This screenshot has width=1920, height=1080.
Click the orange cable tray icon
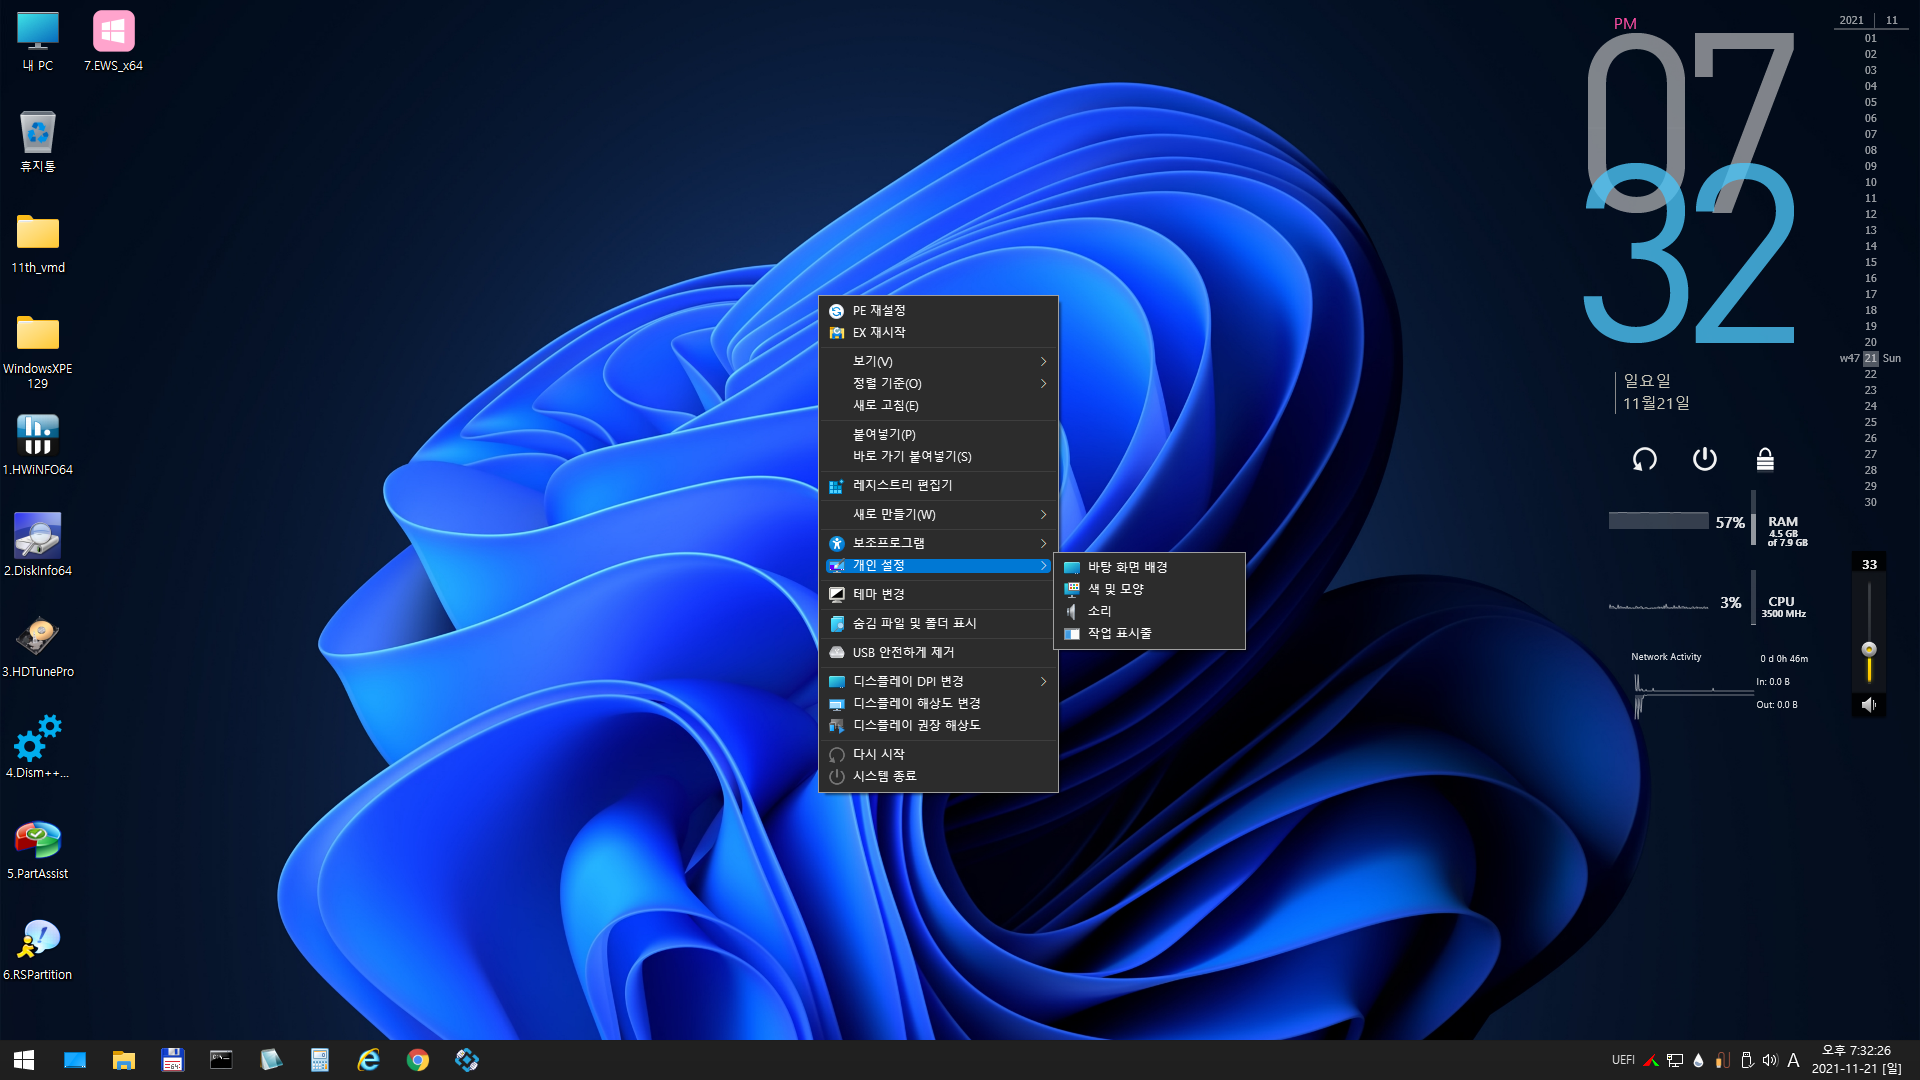pos(1722,1060)
